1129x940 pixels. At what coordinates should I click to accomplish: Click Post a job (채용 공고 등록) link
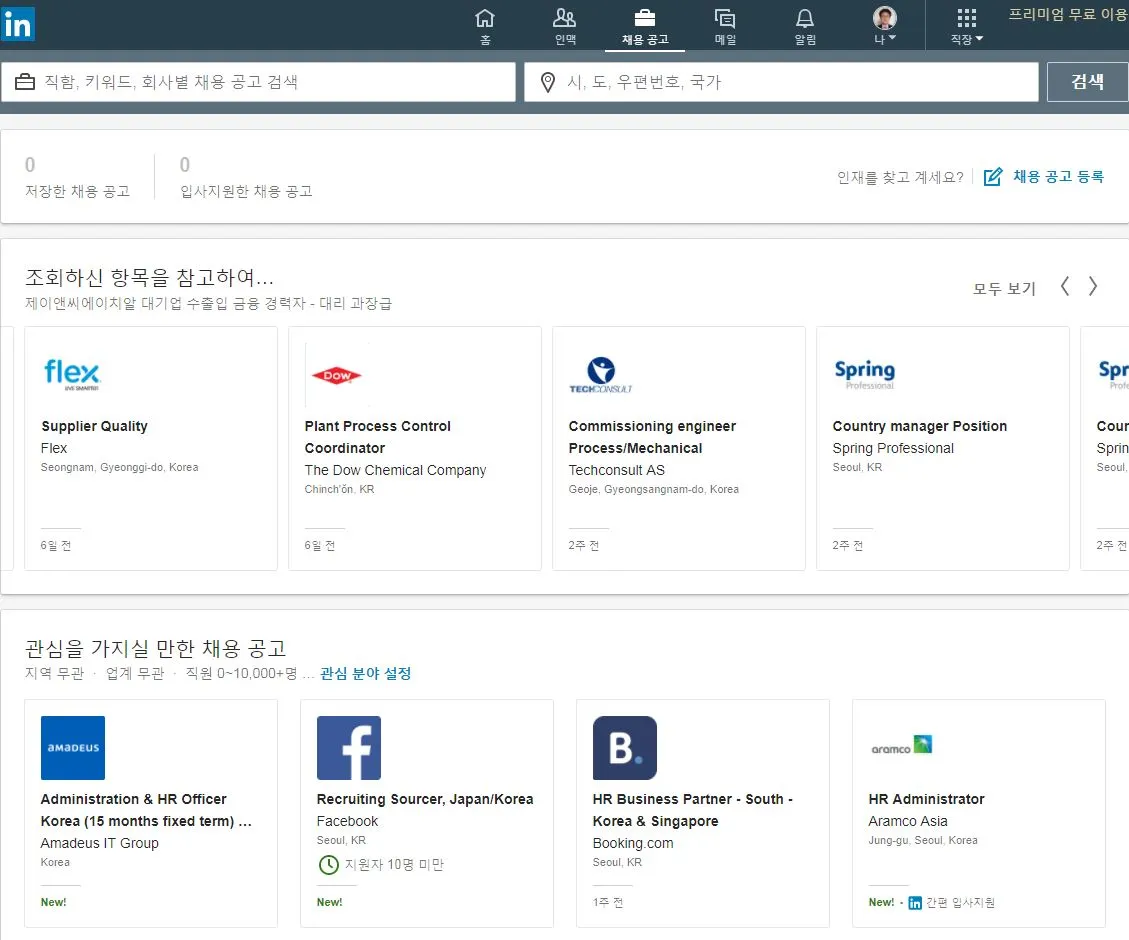point(1058,176)
